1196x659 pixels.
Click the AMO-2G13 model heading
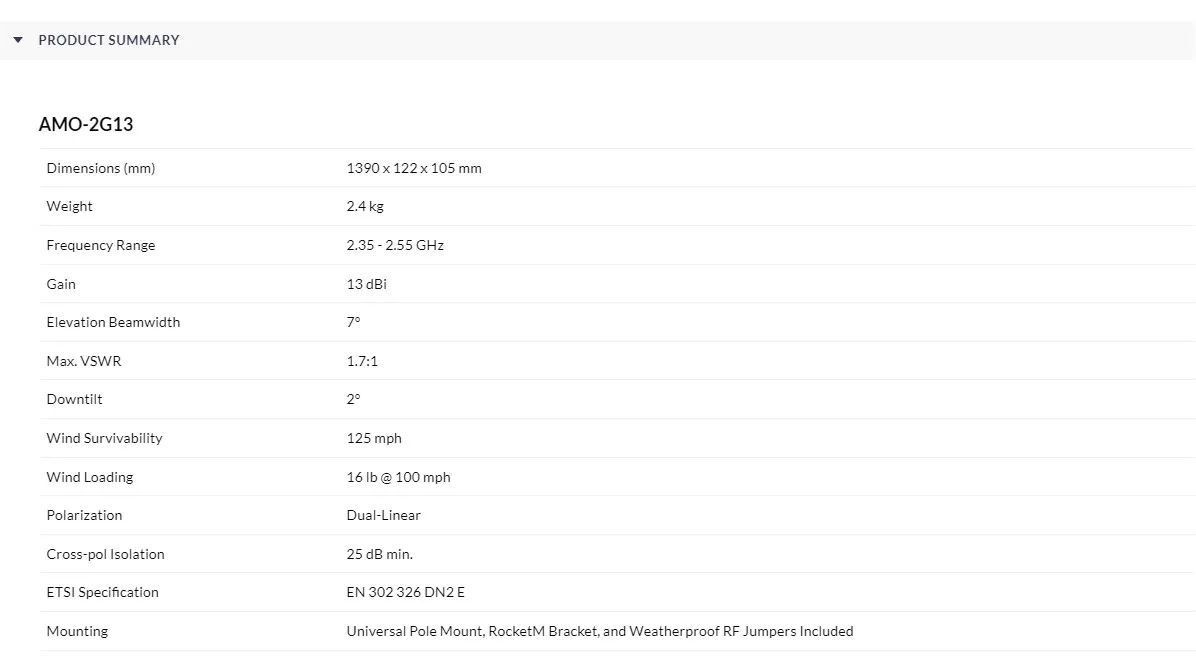coord(86,125)
